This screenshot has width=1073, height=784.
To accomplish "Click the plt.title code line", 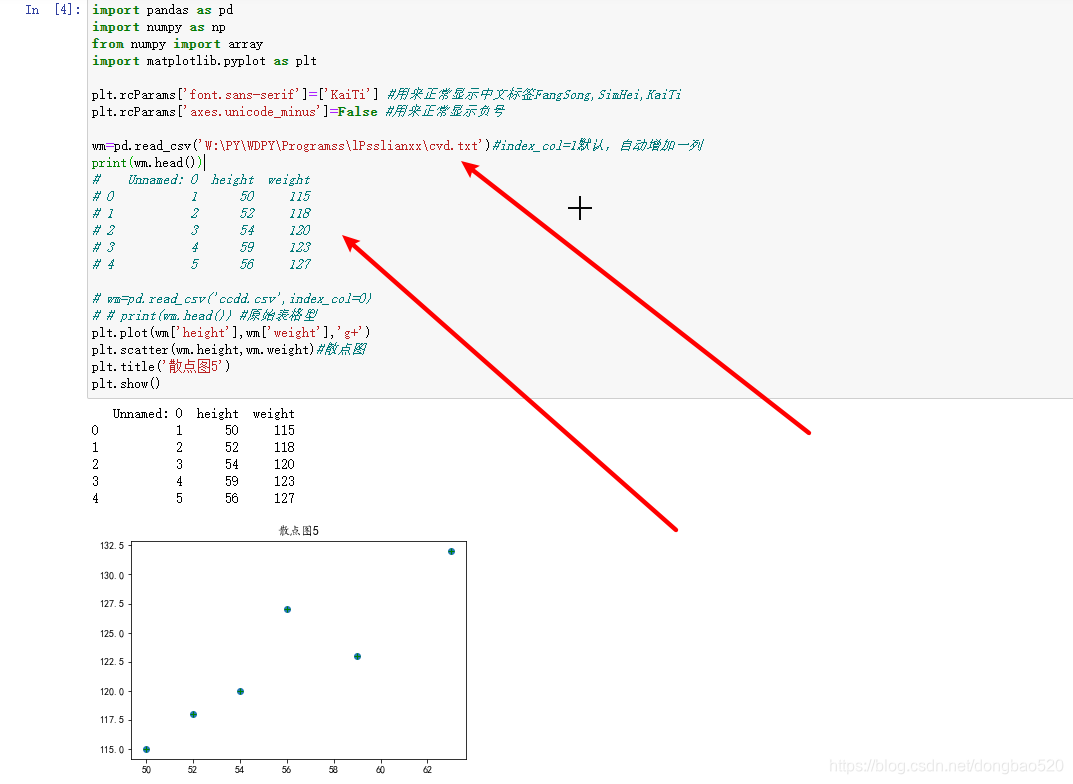I will pos(161,367).
